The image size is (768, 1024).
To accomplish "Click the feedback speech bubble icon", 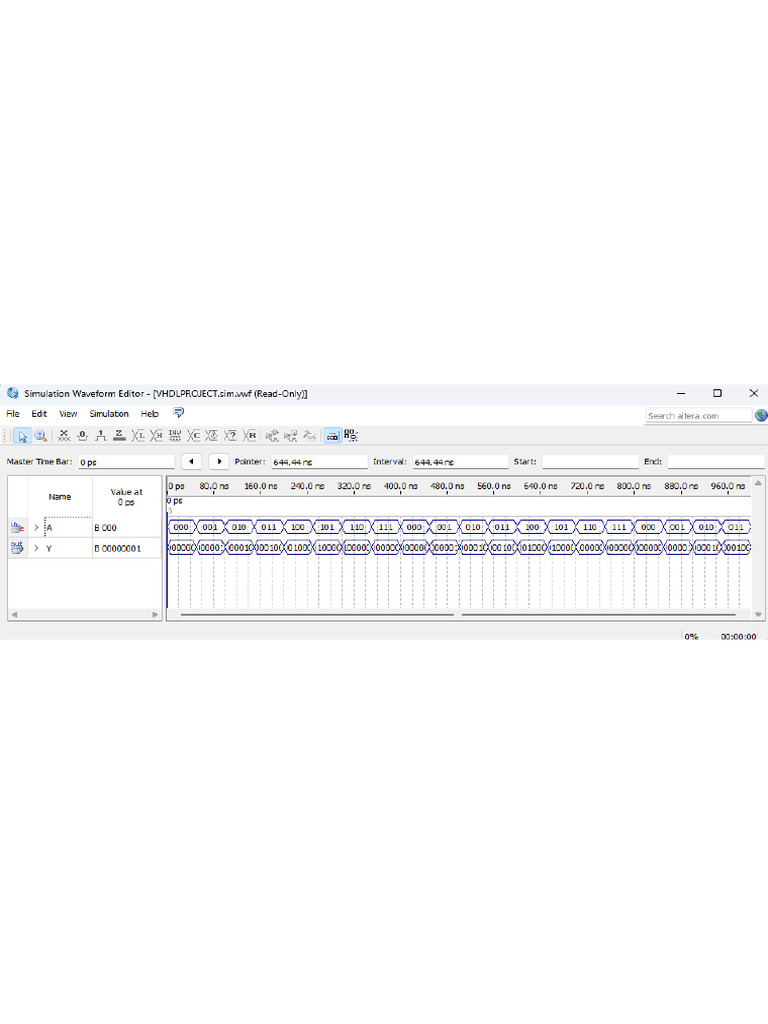I will coord(178,413).
